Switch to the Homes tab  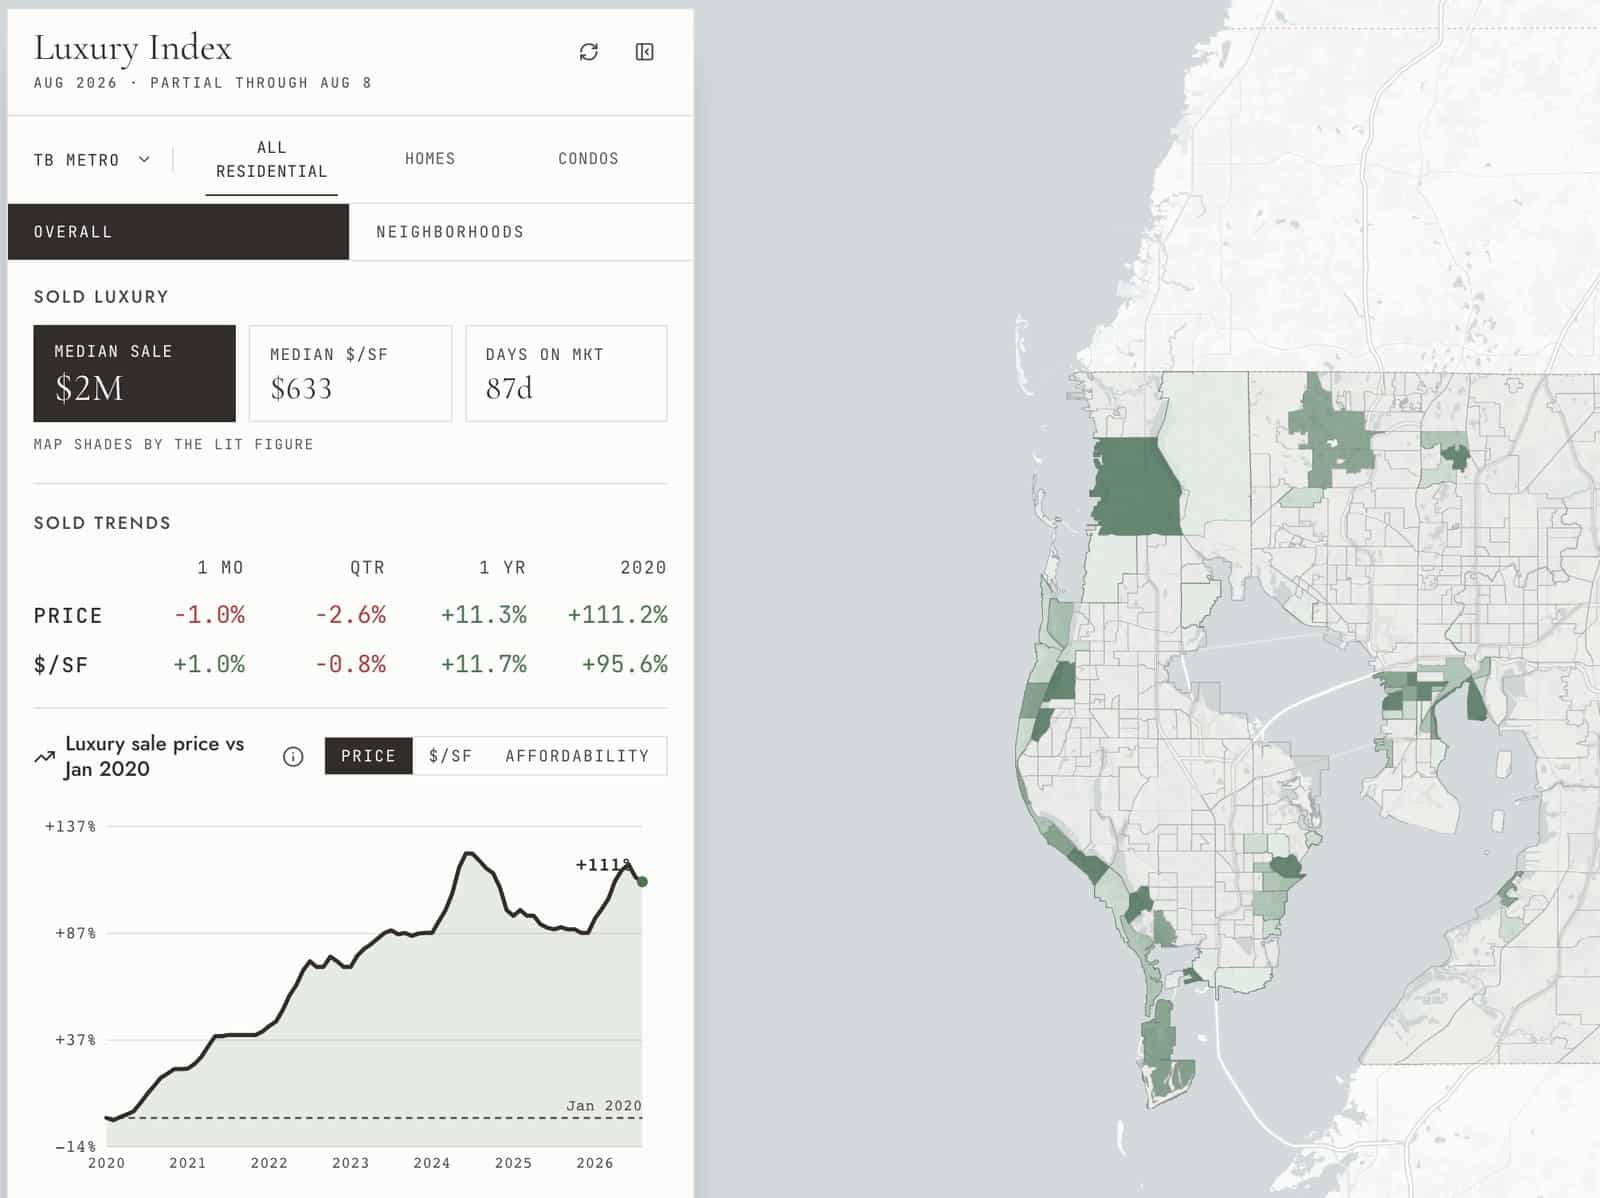click(x=430, y=159)
